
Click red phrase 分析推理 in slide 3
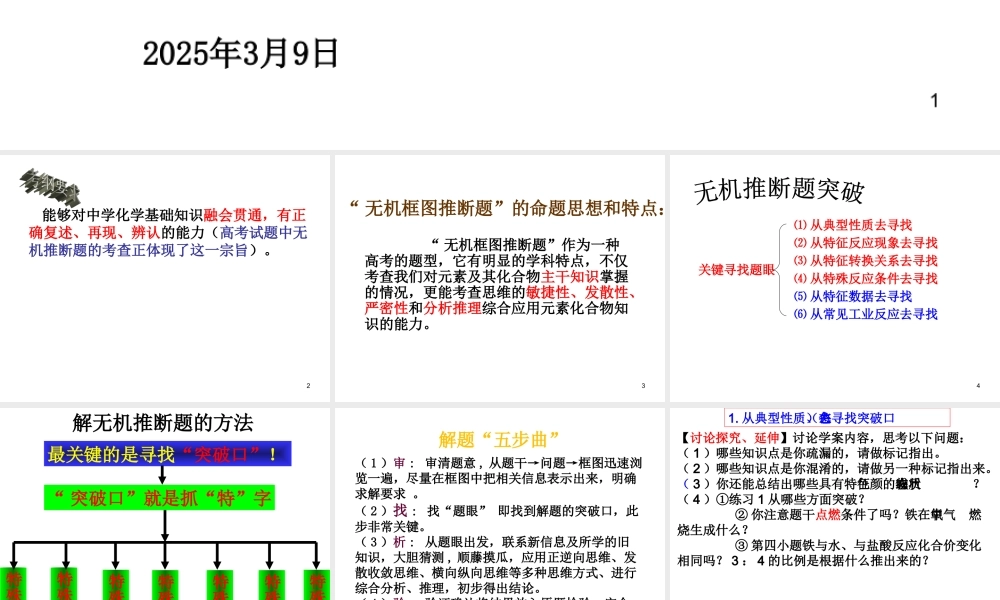pos(453,308)
